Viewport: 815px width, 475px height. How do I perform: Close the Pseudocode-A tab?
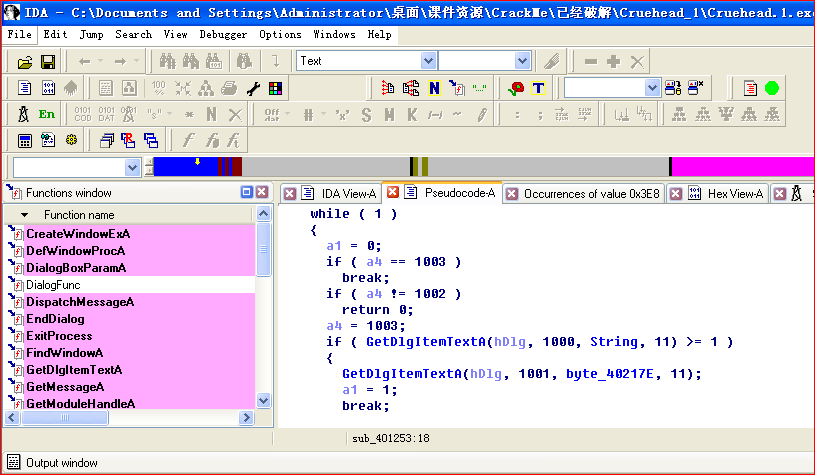click(x=393, y=192)
